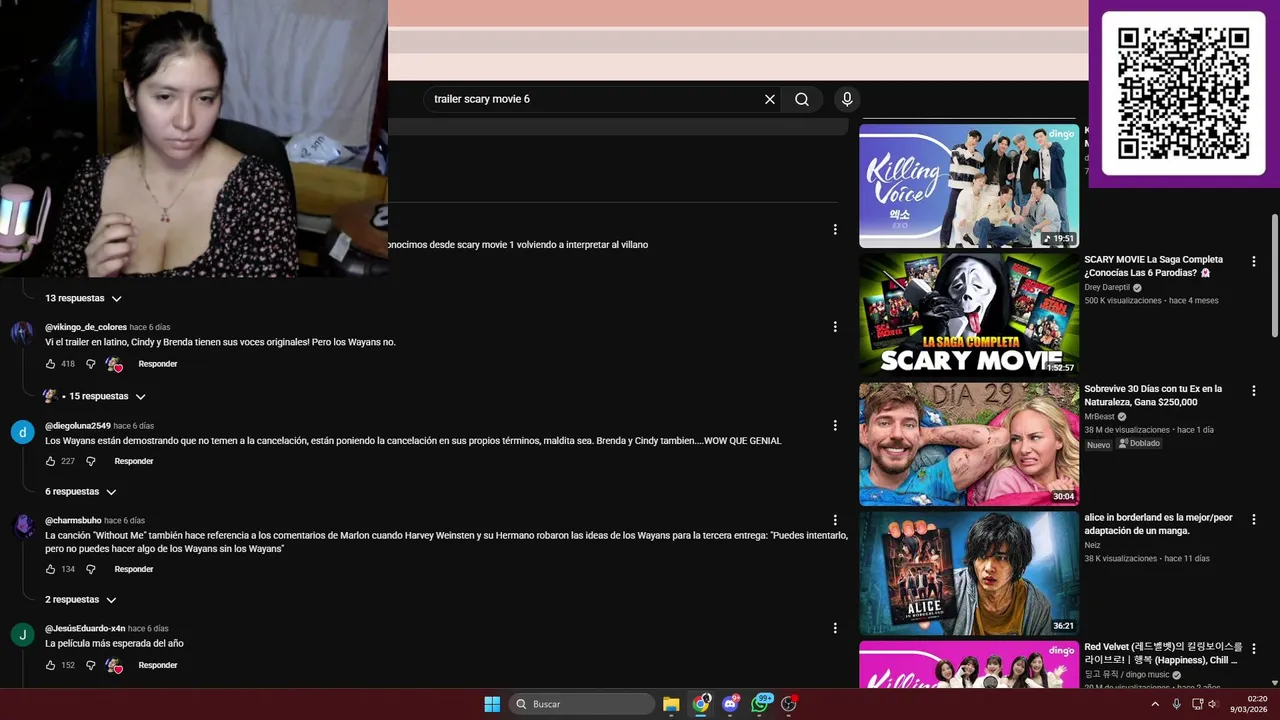Open the MrBeast channel name
This screenshot has width=1280, height=720.
coord(1099,416)
